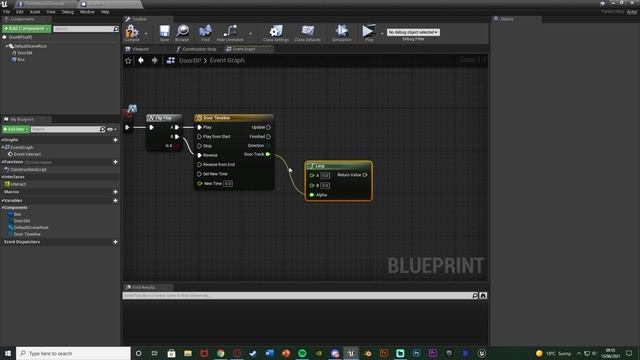The width and height of the screenshot is (640, 360).
Task: Click the Timeline Update output pin
Action: (x=268, y=127)
